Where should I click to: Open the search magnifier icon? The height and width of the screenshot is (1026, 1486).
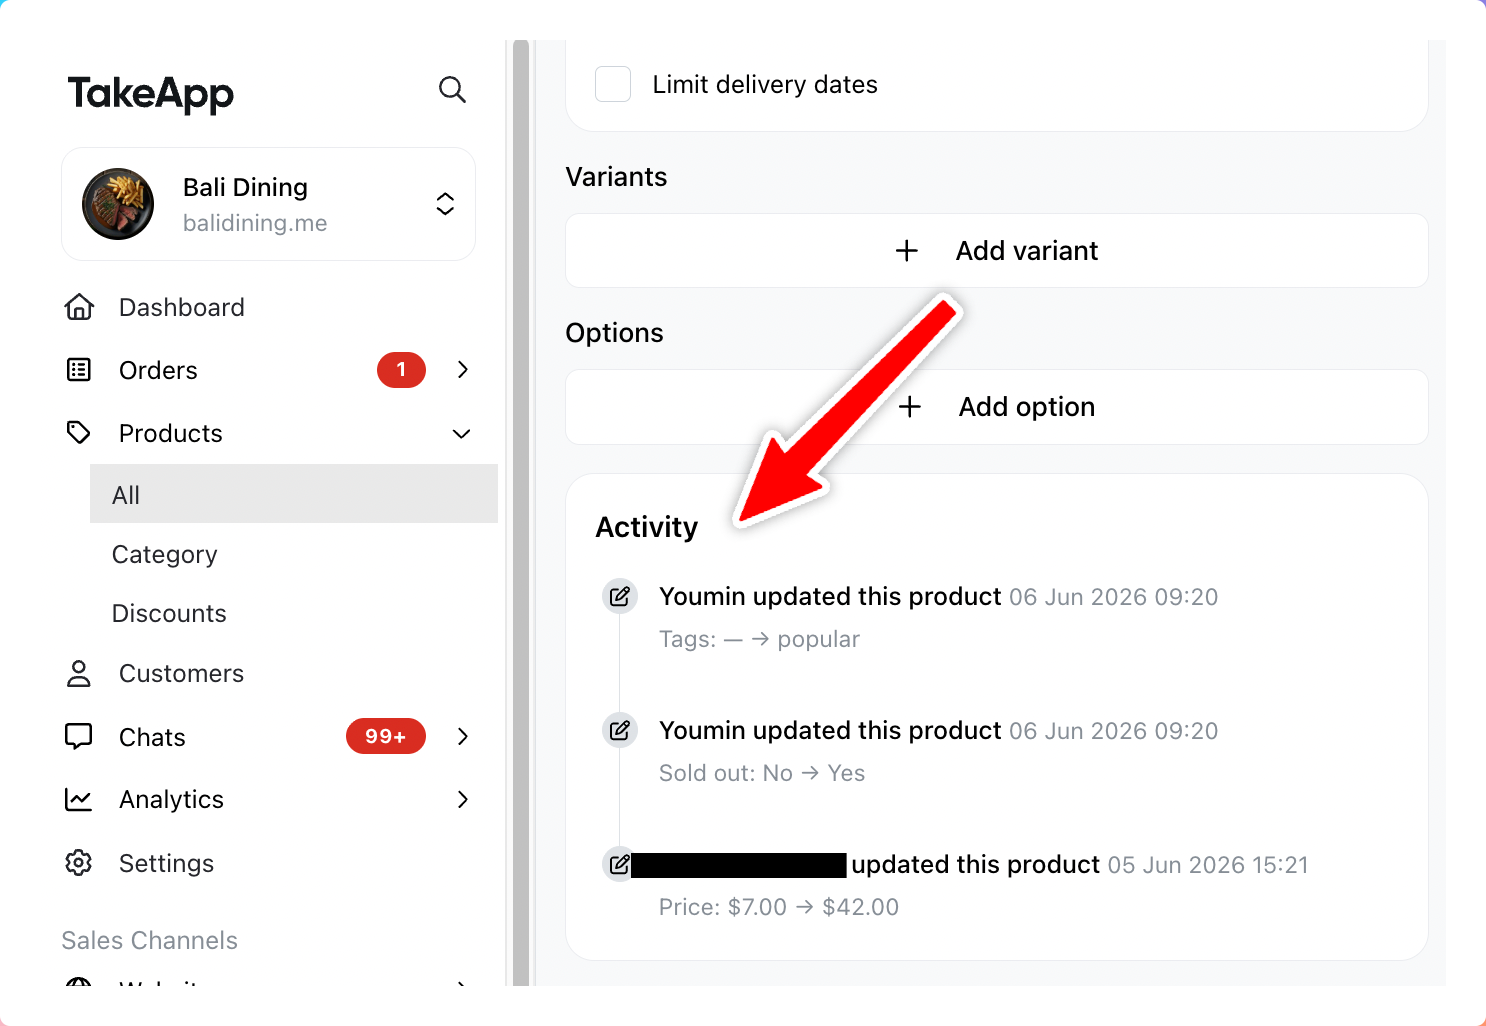click(x=452, y=90)
